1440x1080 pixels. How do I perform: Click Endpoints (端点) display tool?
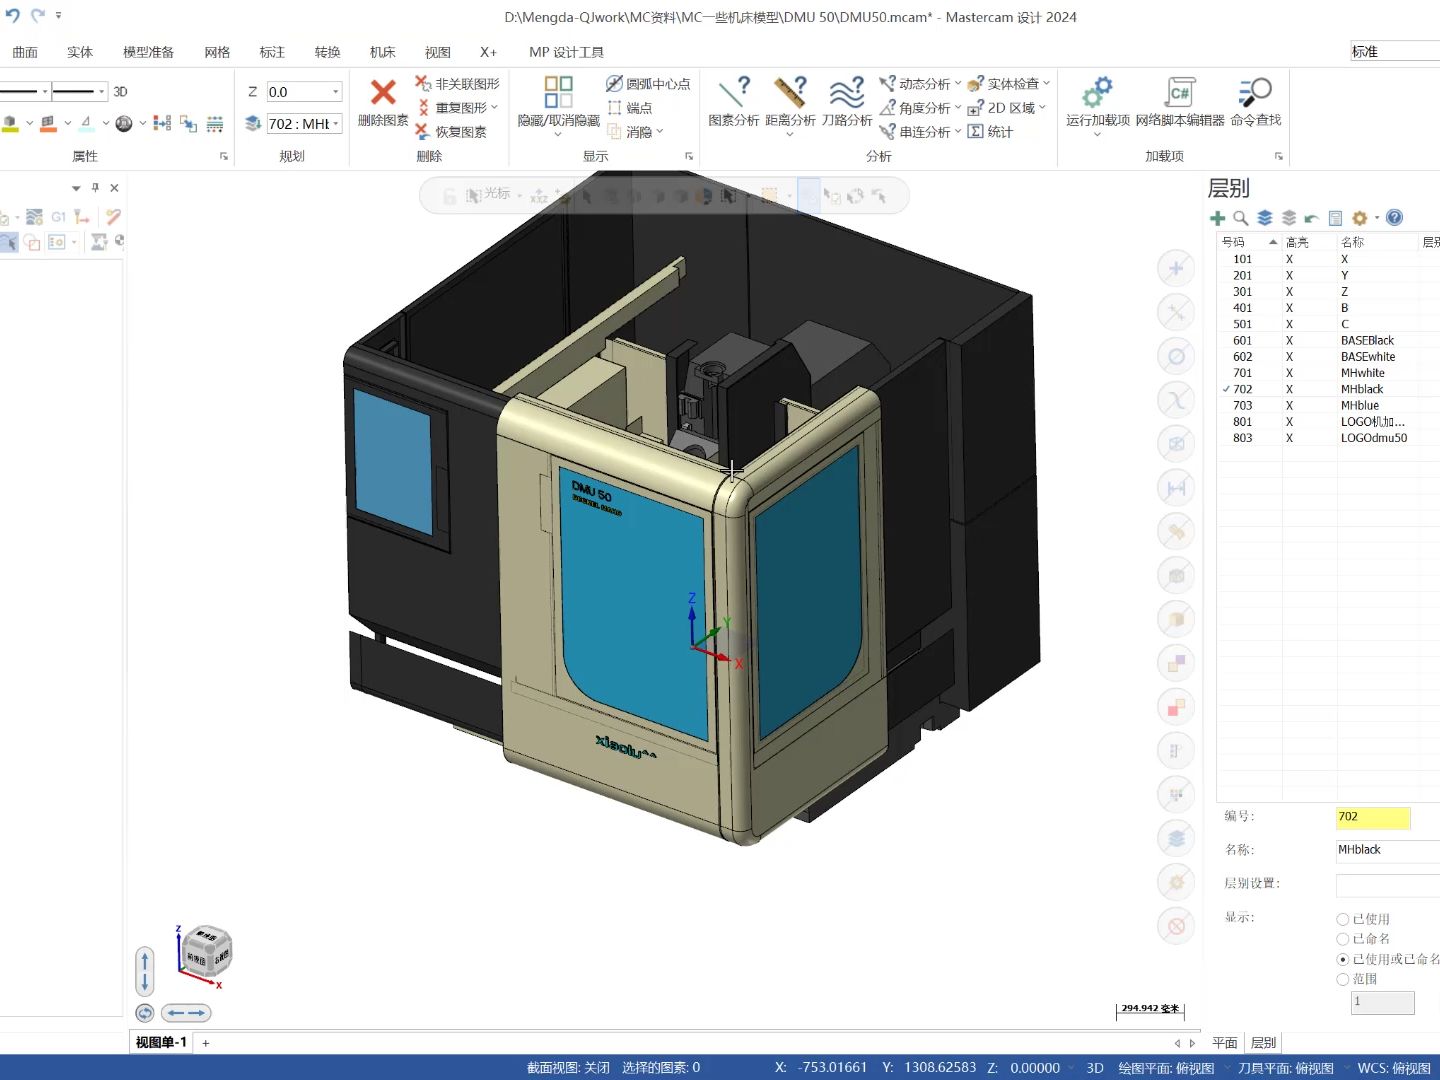pyautogui.click(x=629, y=108)
